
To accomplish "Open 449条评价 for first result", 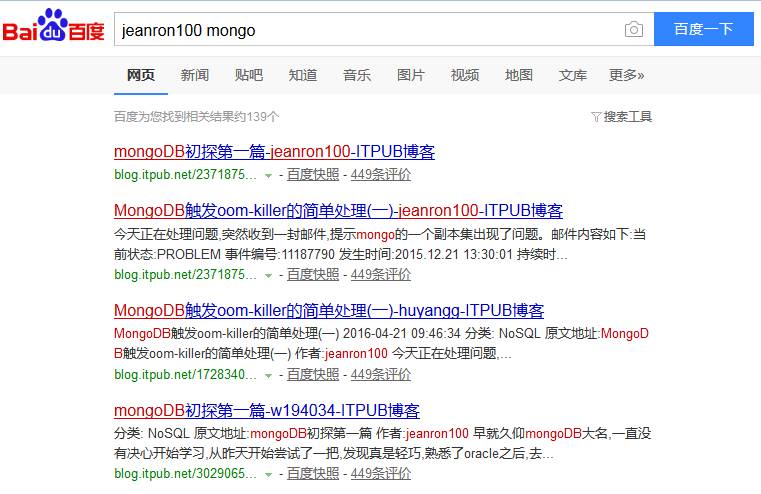I will 381,175.
